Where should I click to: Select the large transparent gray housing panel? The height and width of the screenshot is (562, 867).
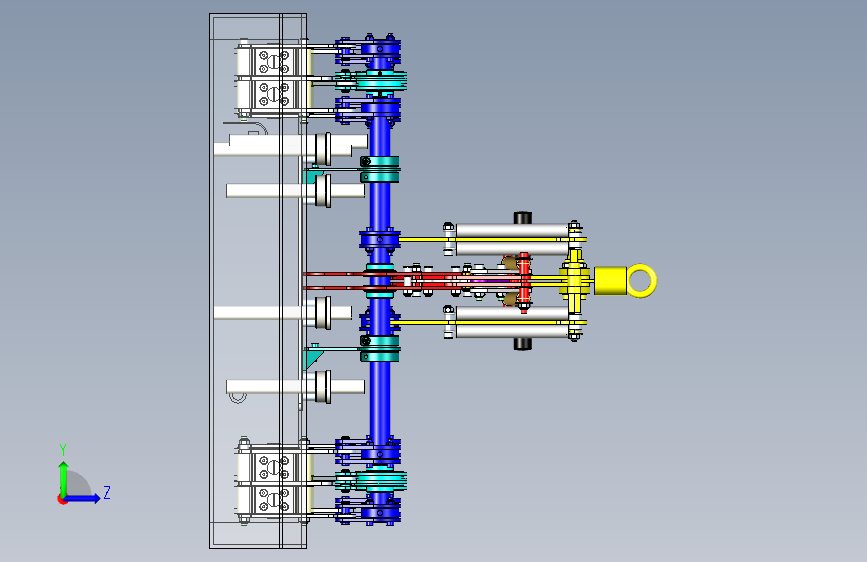point(258,281)
